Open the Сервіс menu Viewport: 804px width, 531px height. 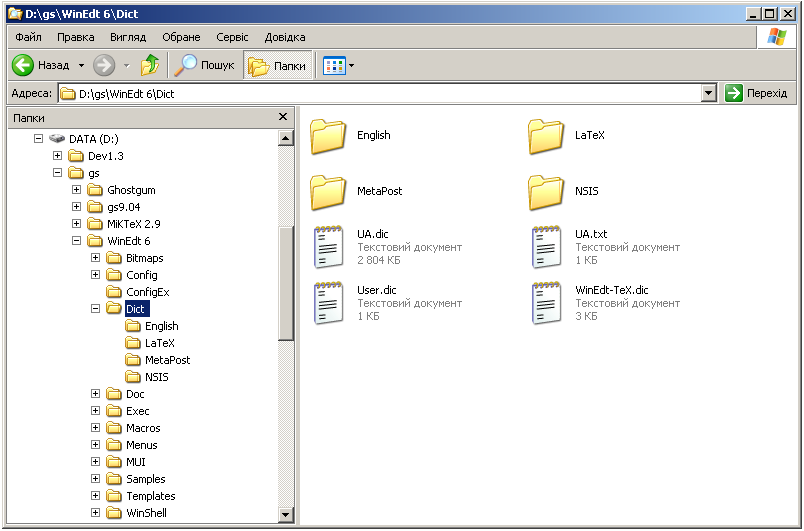tap(232, 37)
